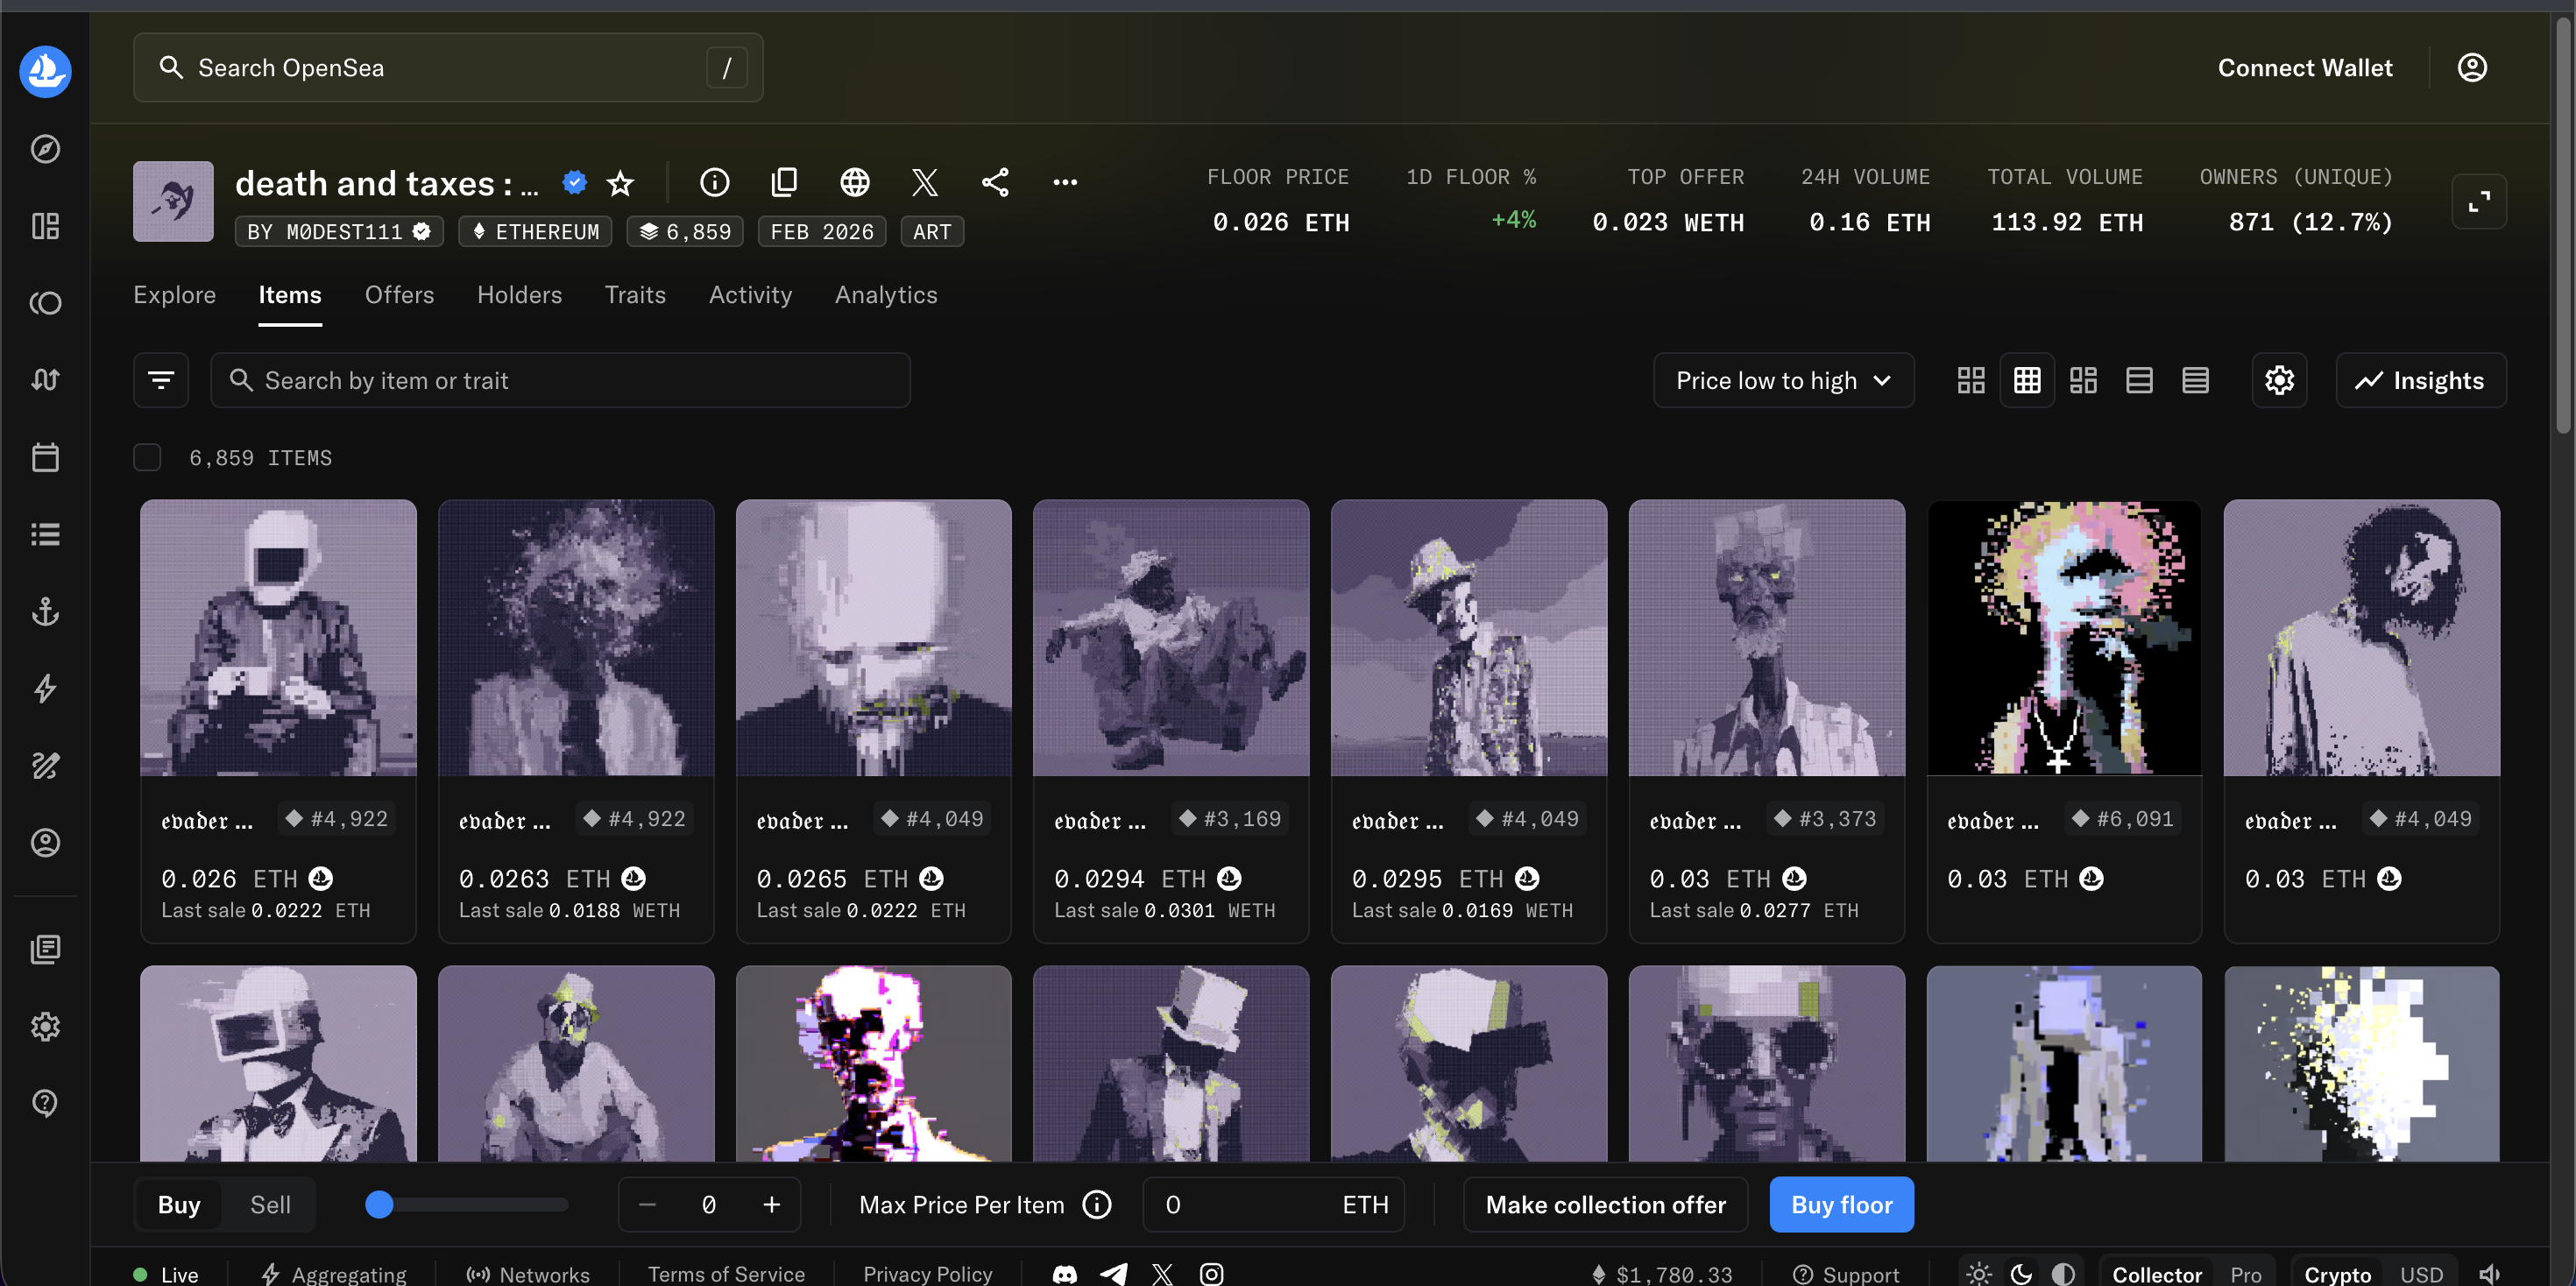The image size is (2576, 1286).
Task: Open the evader item priced 0.0294 ETH
Action: 1170,721
